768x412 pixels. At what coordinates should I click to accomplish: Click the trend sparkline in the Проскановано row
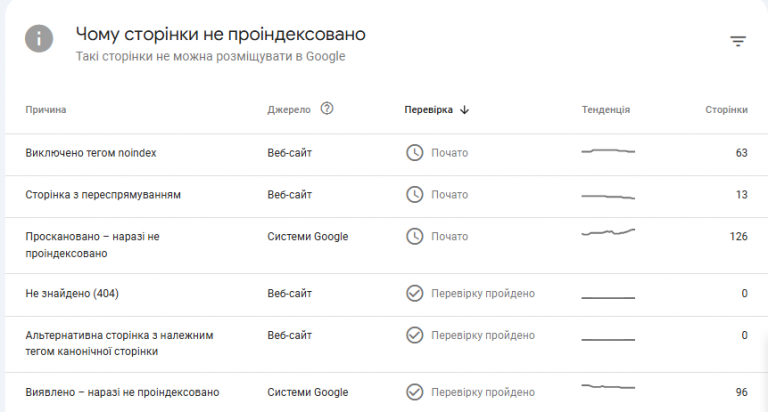pyautogui.click(x=608, y=232)
